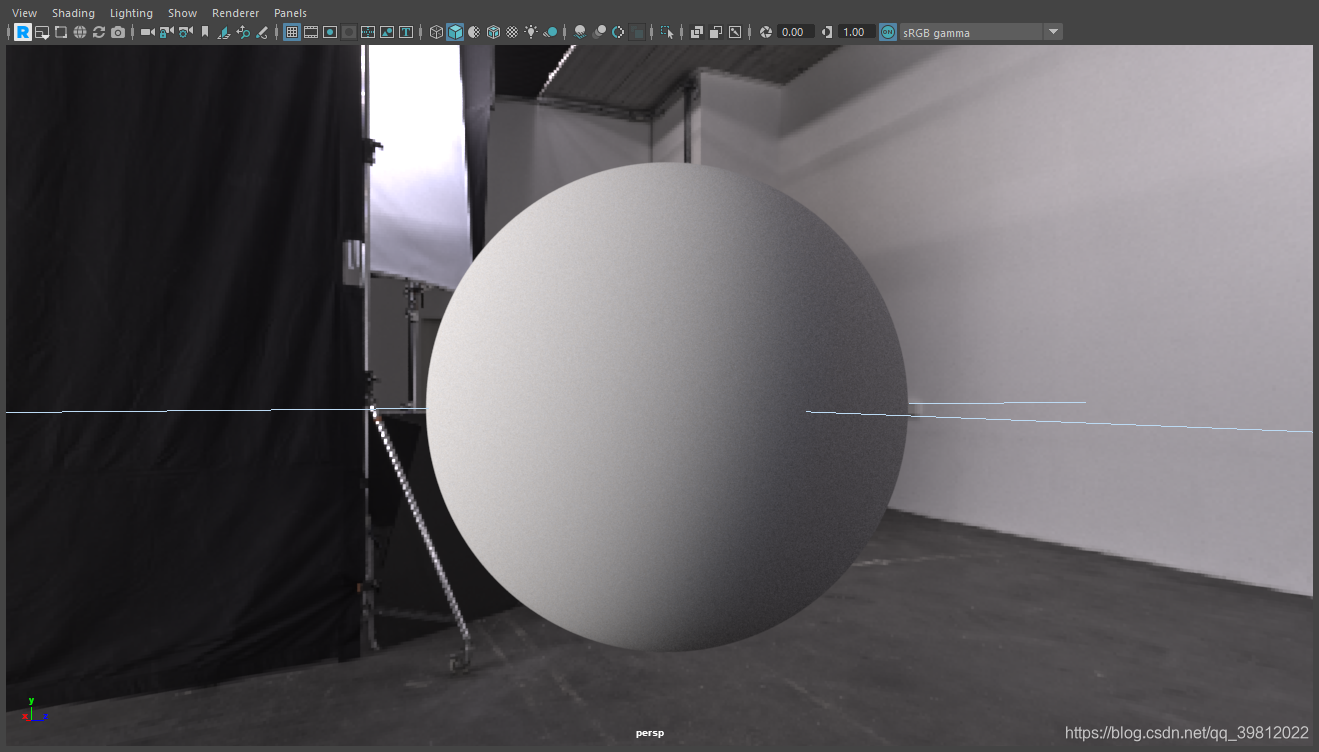Click the Bookmarks icon
Viewport: 1319px width, 752px height.
click(x=205, y=32)
